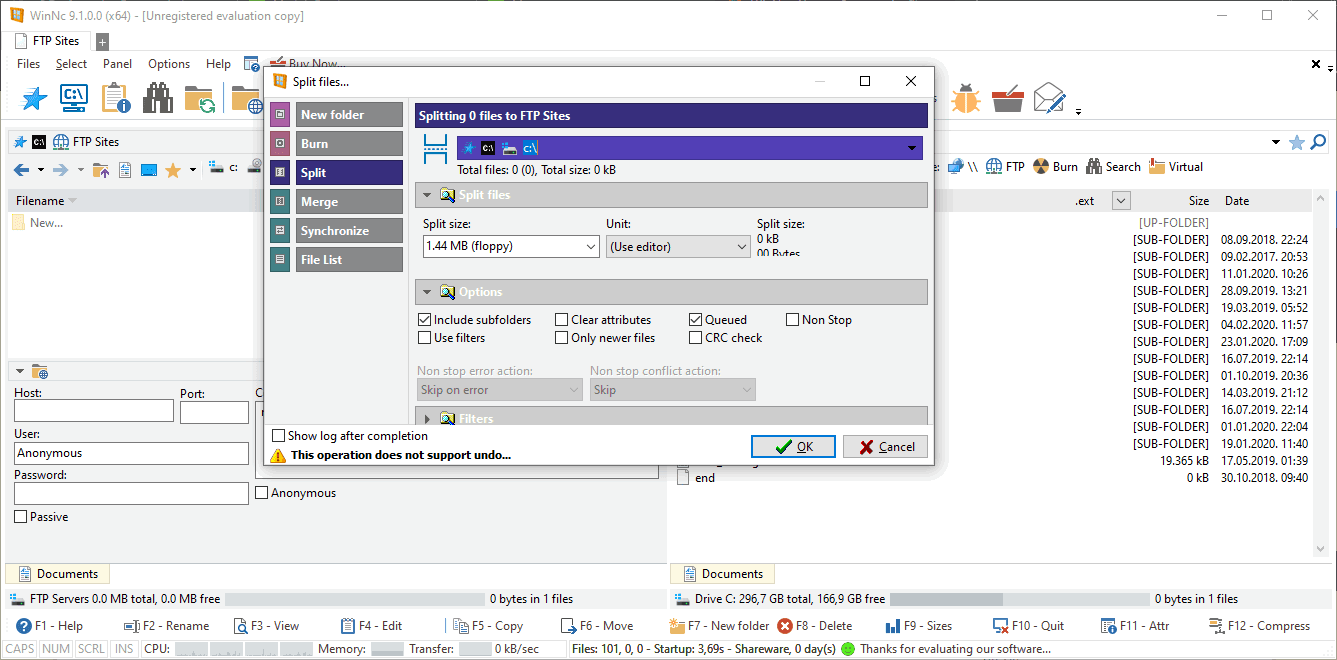Collapse the FTP connection panel arrow
This screenshot has height=660, width=1337.
pyautogui.click(x=20, y=371)
